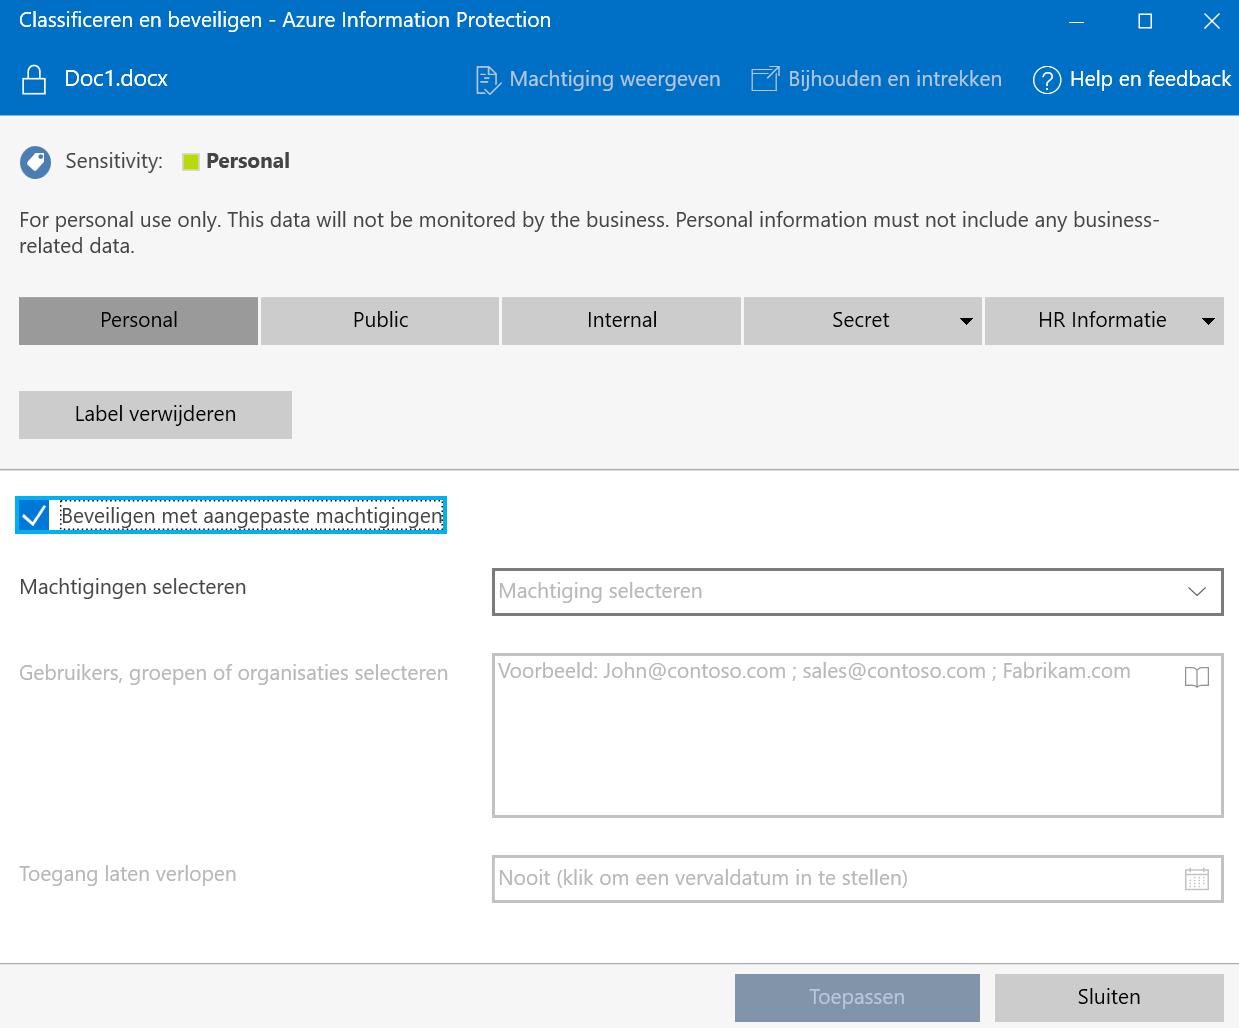The image size is (1239, 1028).
Task: Apply the Internal sensitivity label
Action: click(621, 320)
